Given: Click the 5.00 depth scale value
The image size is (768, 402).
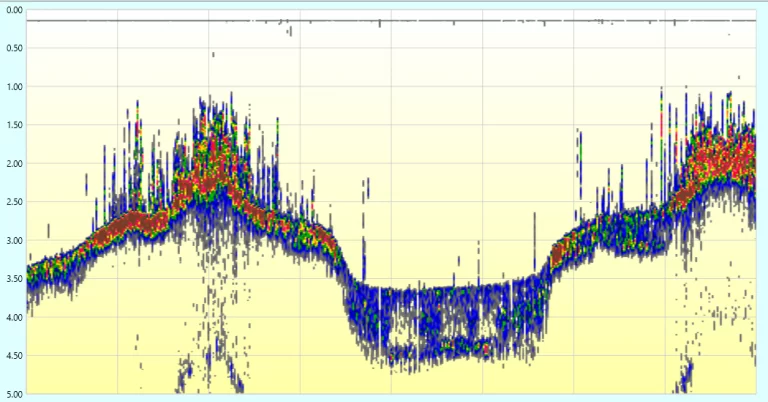Looking at the screenshot, I should click(x=15, y=394).
